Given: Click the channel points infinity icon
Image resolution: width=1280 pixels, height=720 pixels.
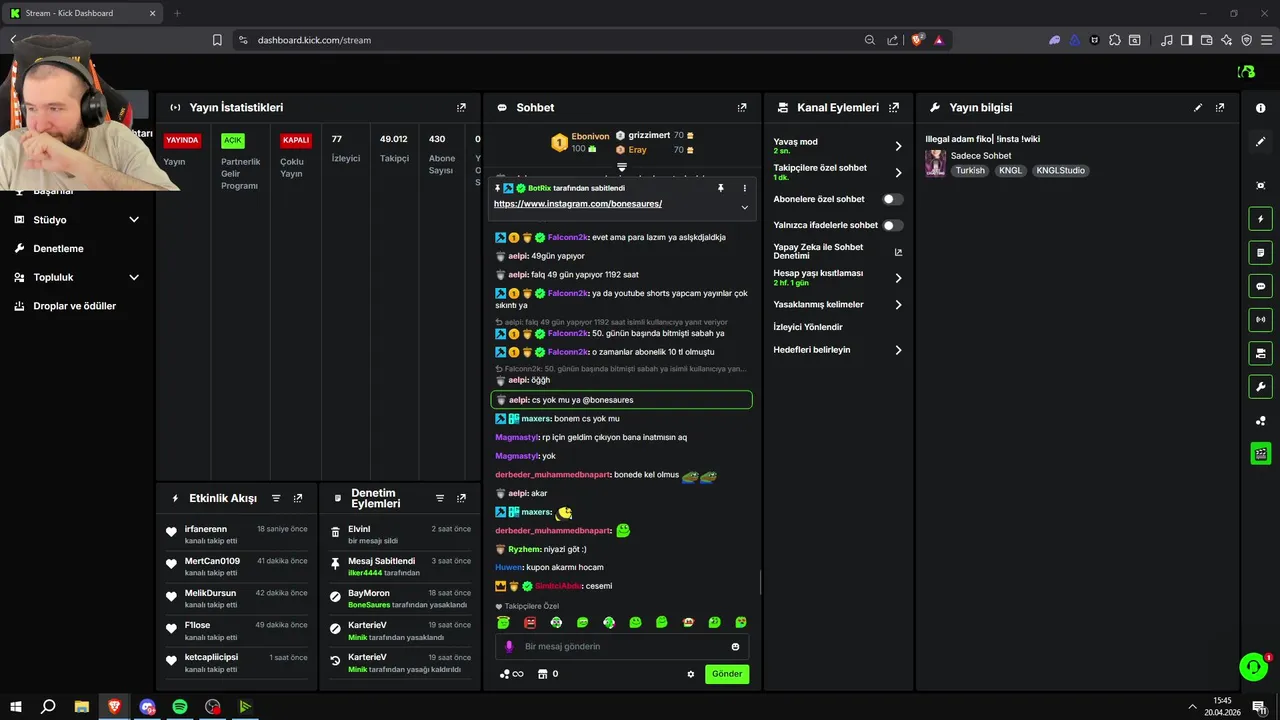Looking at the screenshot, I should click(x=511, y=674).
